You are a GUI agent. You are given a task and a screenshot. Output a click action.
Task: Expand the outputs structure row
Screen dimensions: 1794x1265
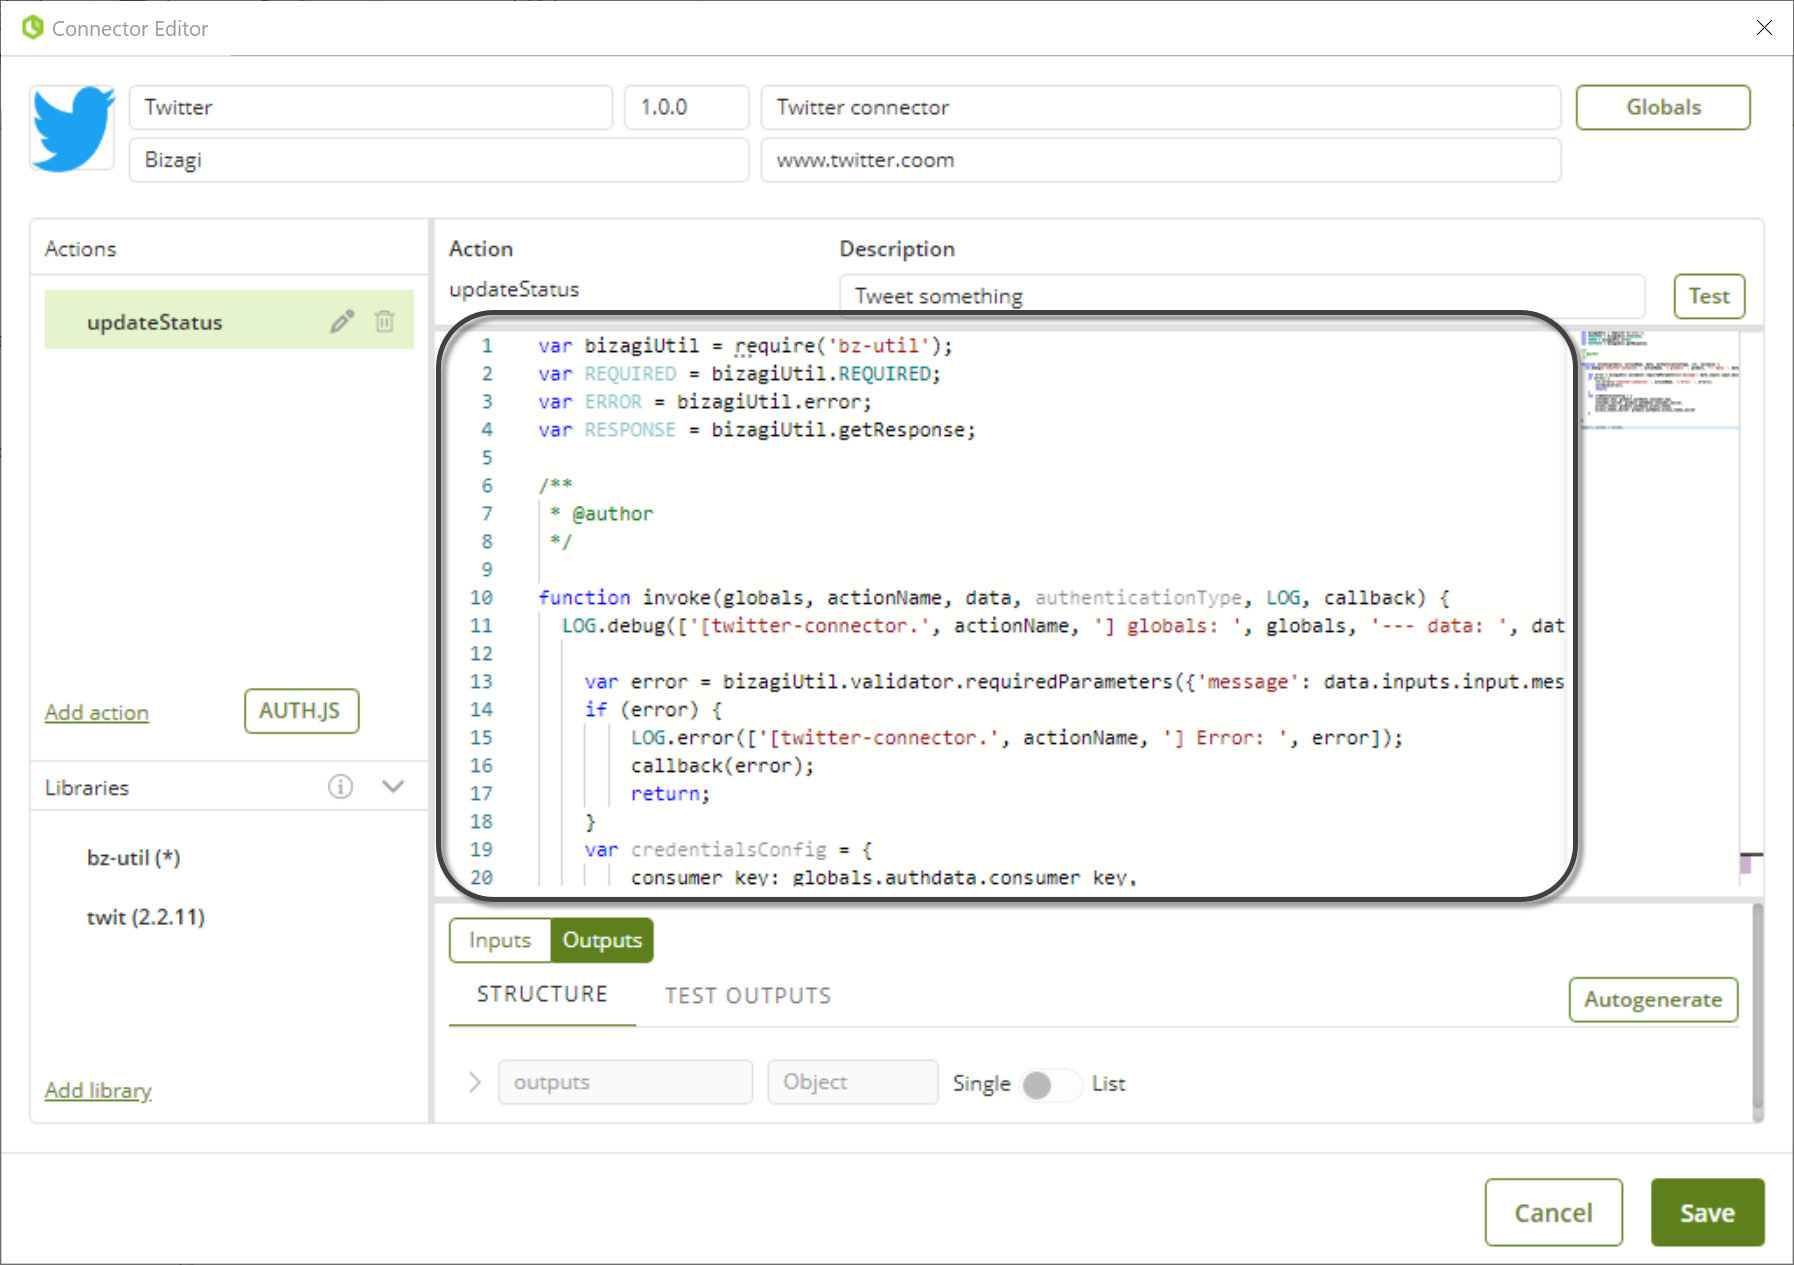tap(475, 1082)
